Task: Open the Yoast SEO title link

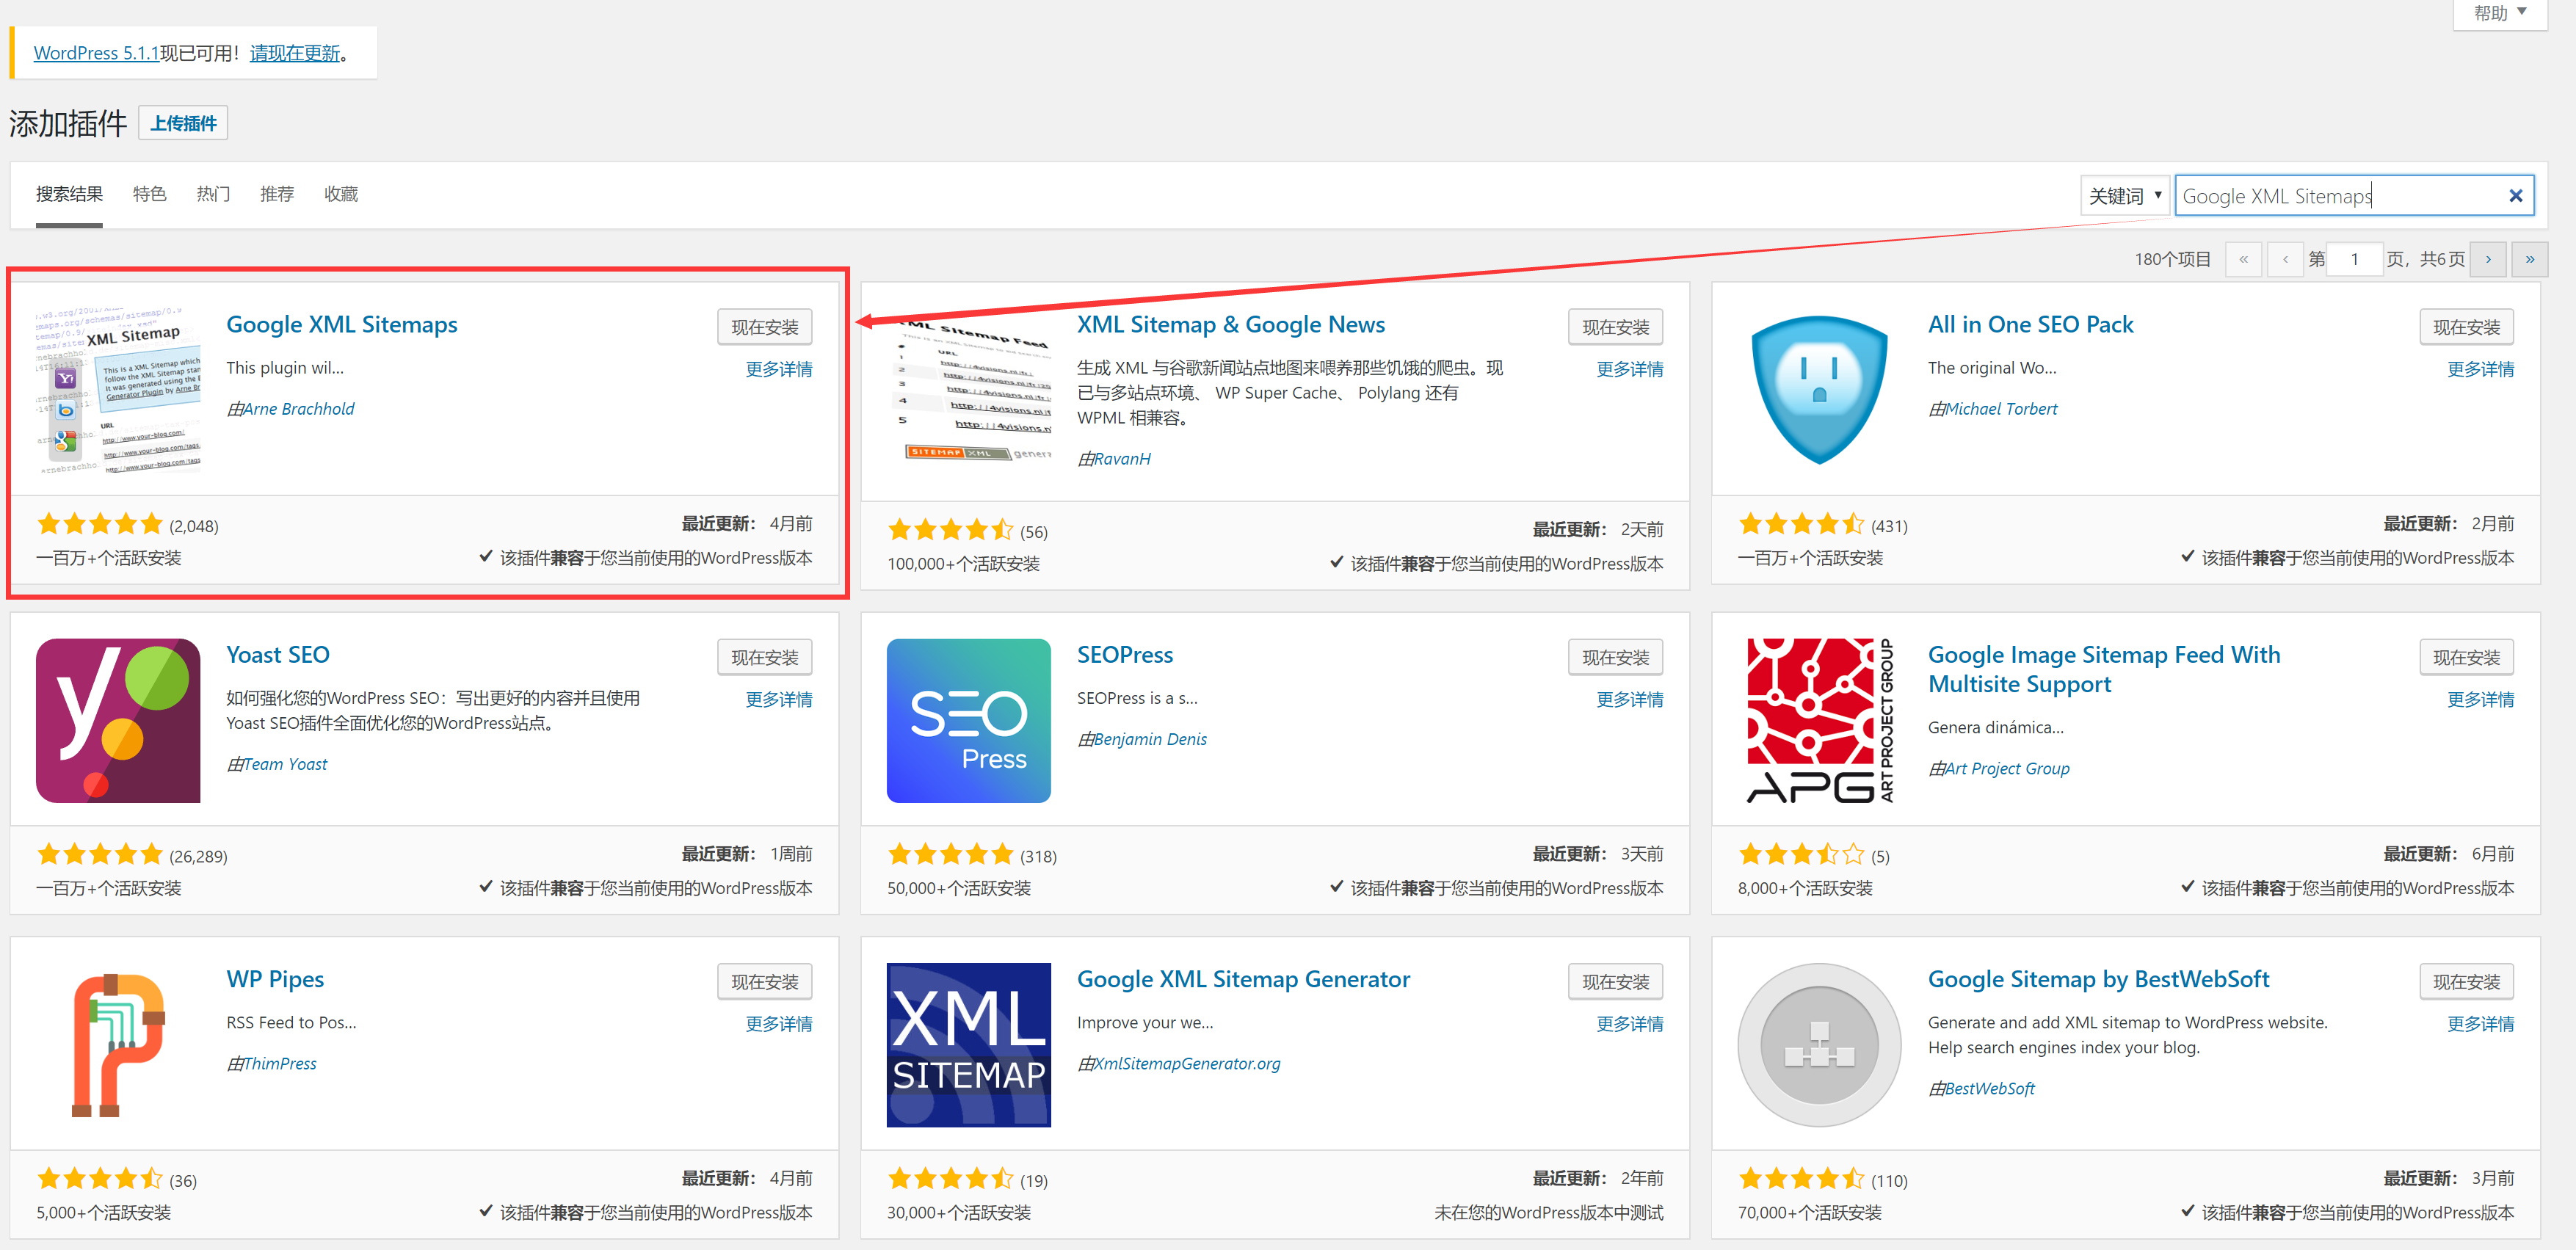Action: [x=278, y=654]
